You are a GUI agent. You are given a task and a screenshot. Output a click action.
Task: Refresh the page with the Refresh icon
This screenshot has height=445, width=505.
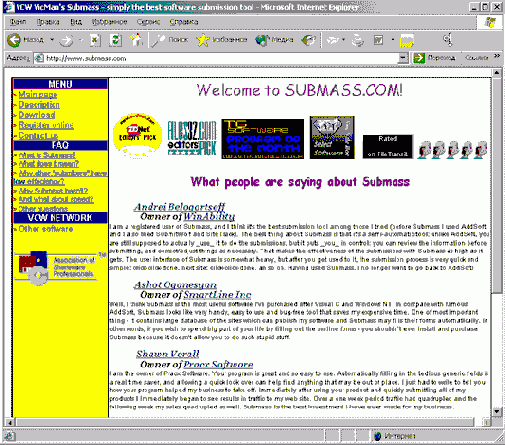tap(115, 40)
